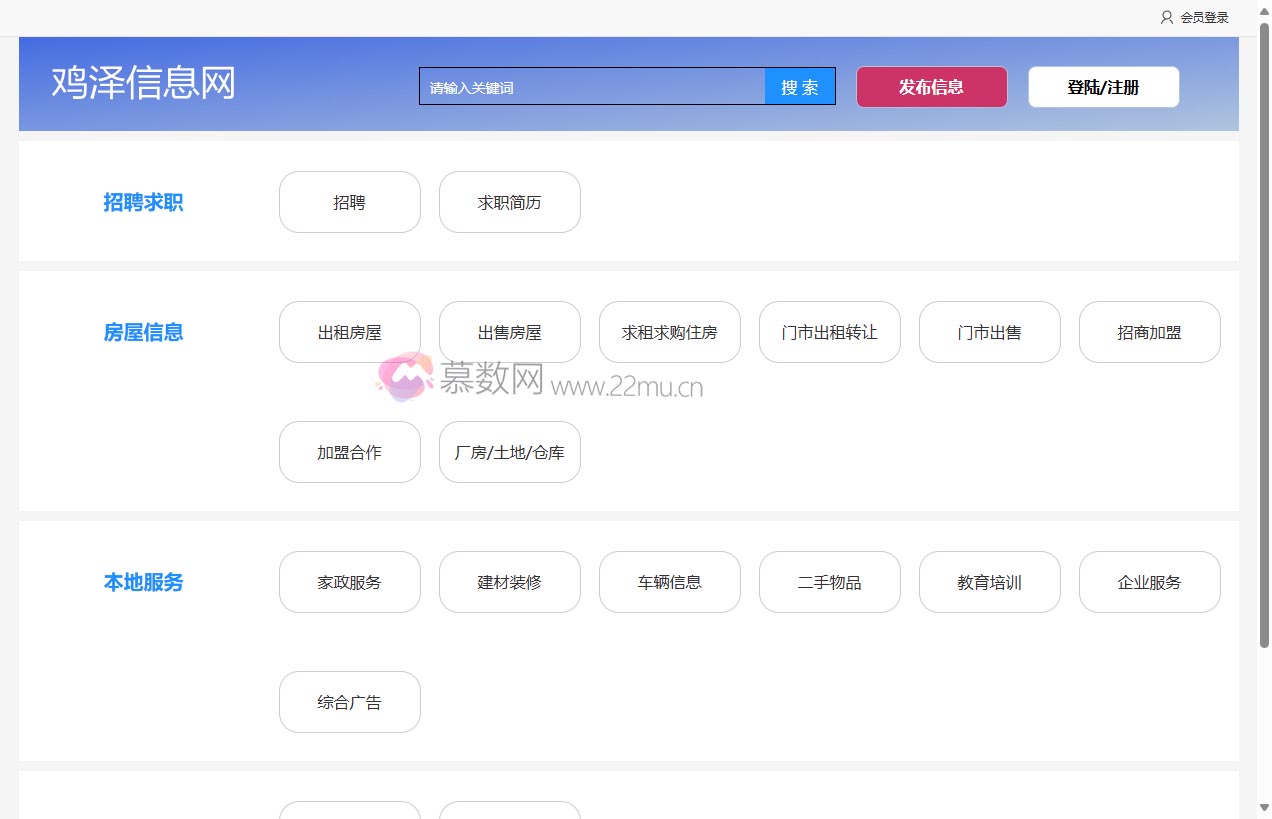This screenshot has height=819, width=1272.
Task: Browse 出租房屋 rental listings
Action: (x=349, y=332)
